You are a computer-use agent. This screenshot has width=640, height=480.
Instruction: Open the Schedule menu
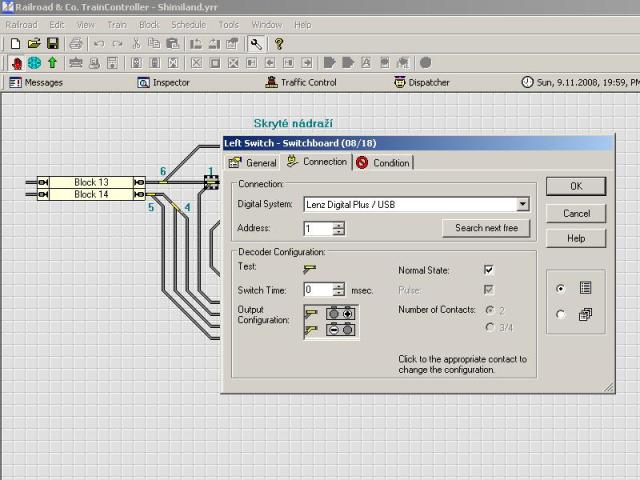click(x=189, y=25)
